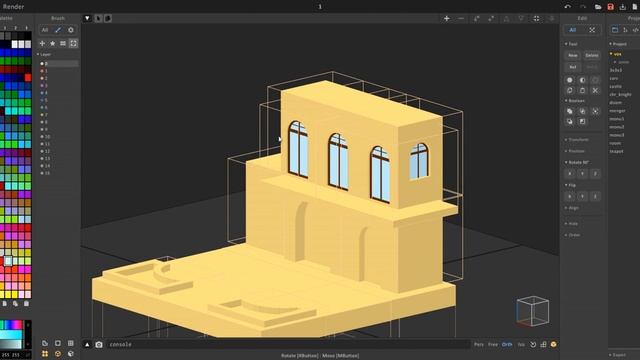This screenshot has height=360, width=640.
Task: Click the export download icon in top bar
Action: (622, 7)
